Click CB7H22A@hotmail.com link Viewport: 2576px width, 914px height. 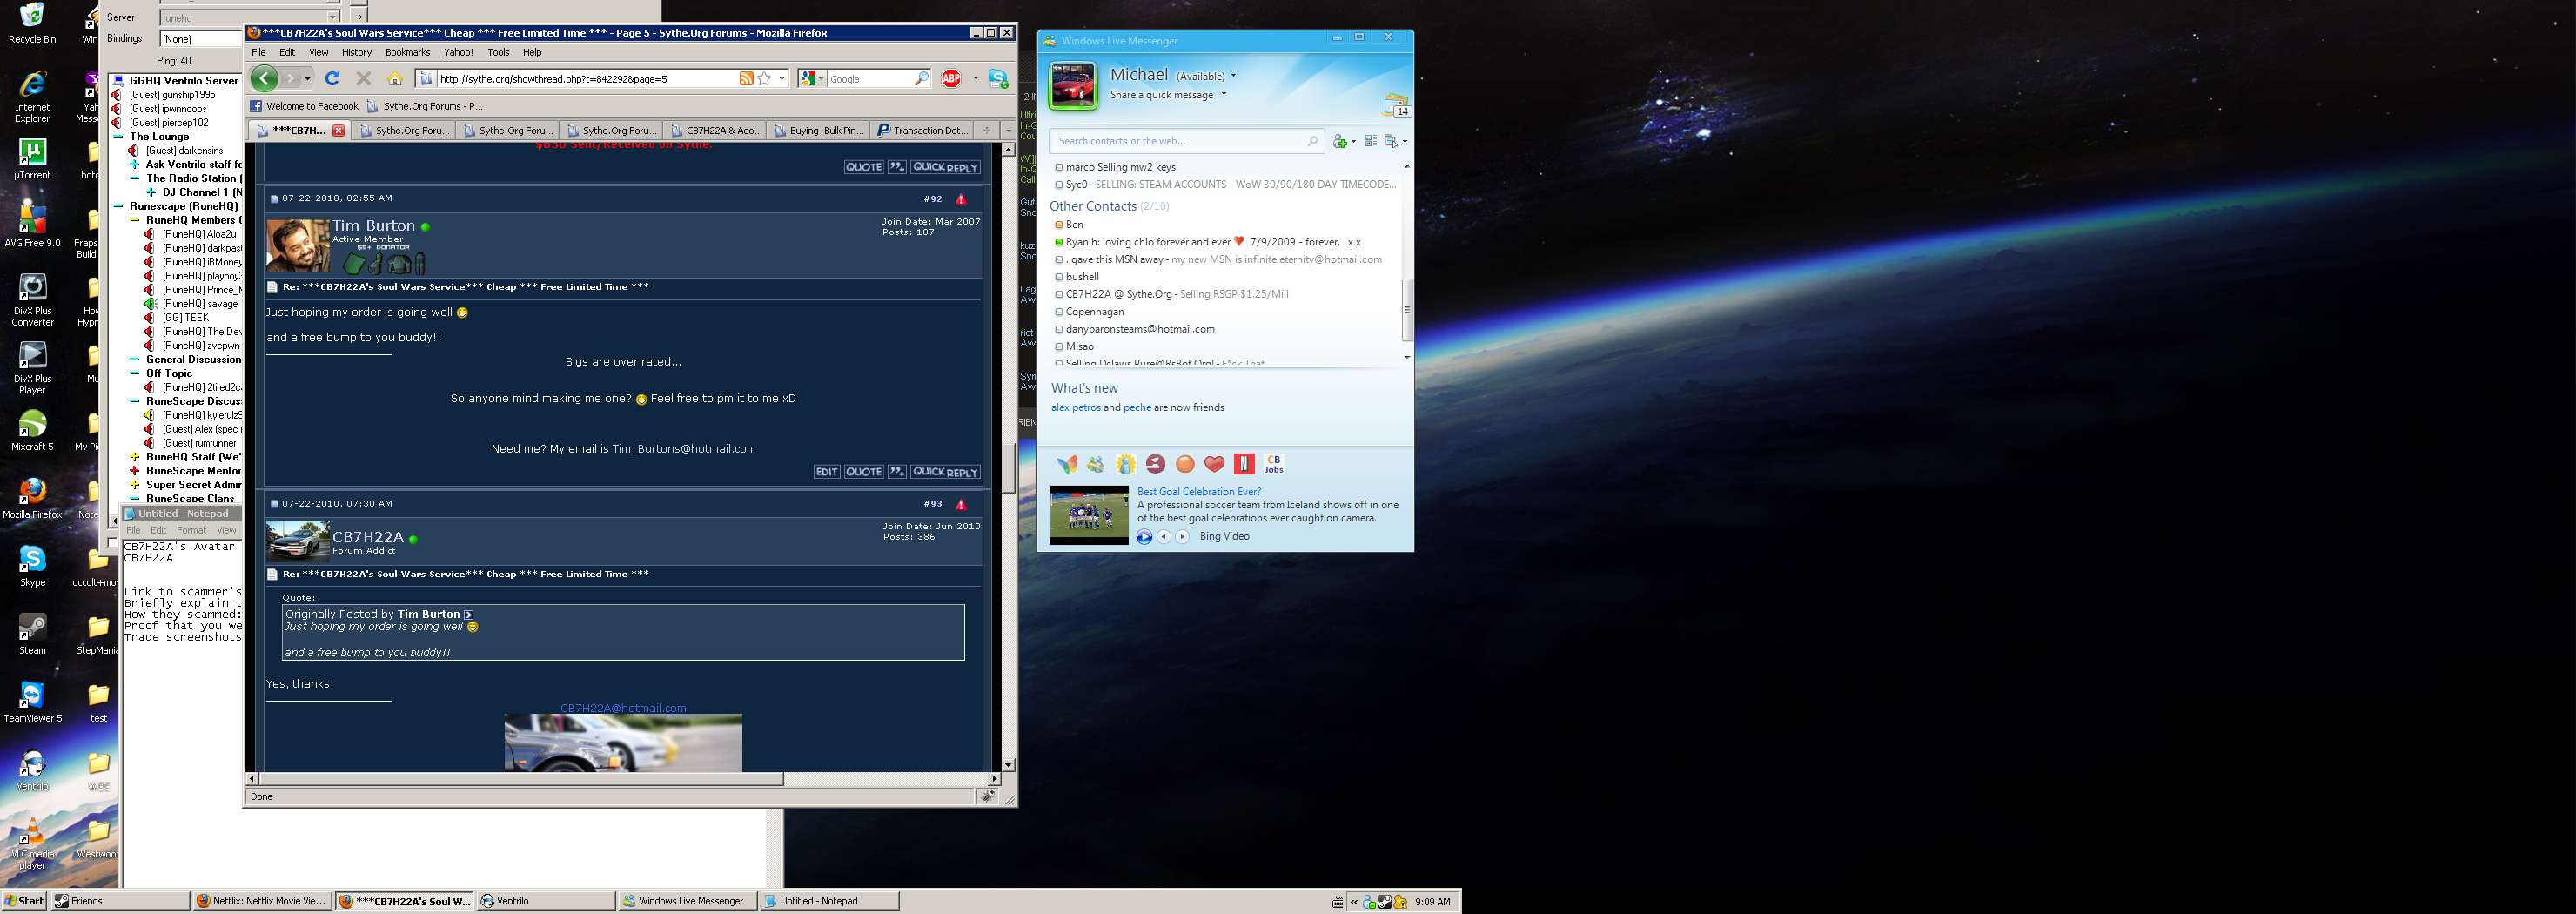(x=623, y=708)
